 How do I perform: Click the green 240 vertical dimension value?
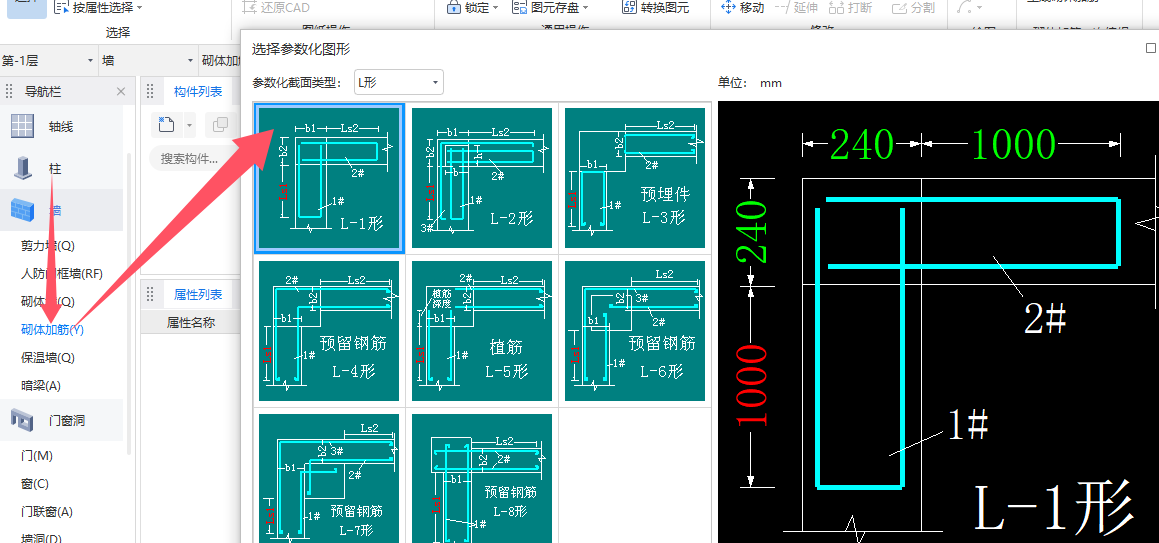[754, 232]
